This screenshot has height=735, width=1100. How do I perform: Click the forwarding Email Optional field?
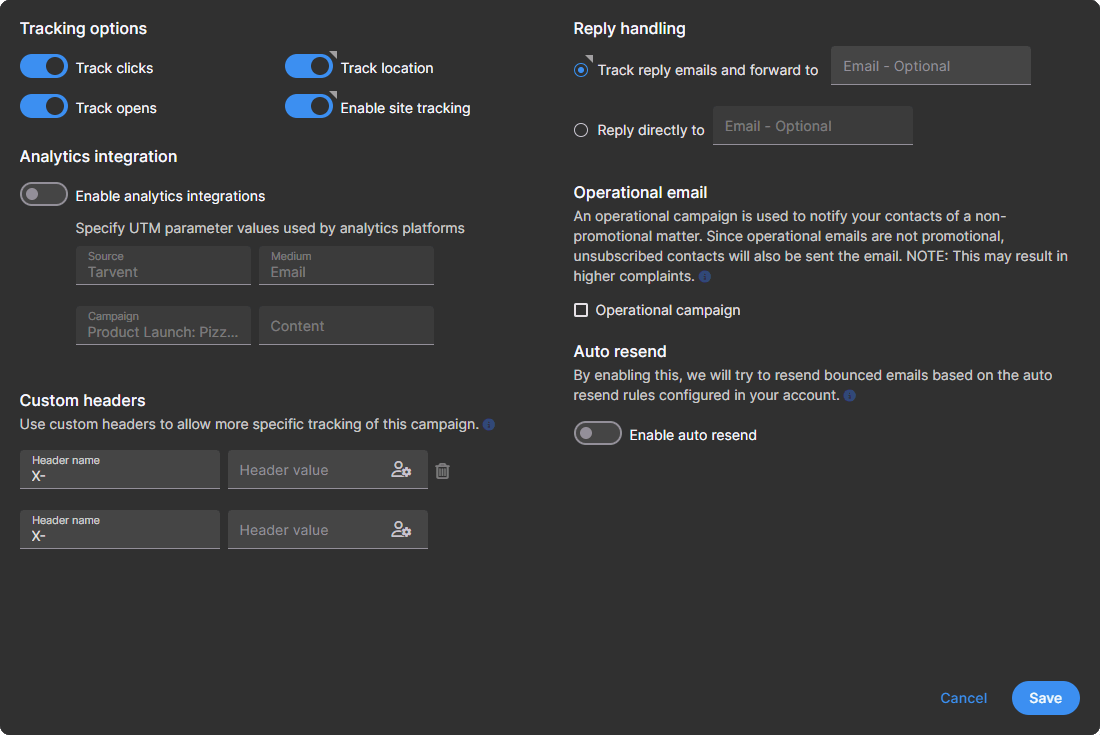(930, 65)
